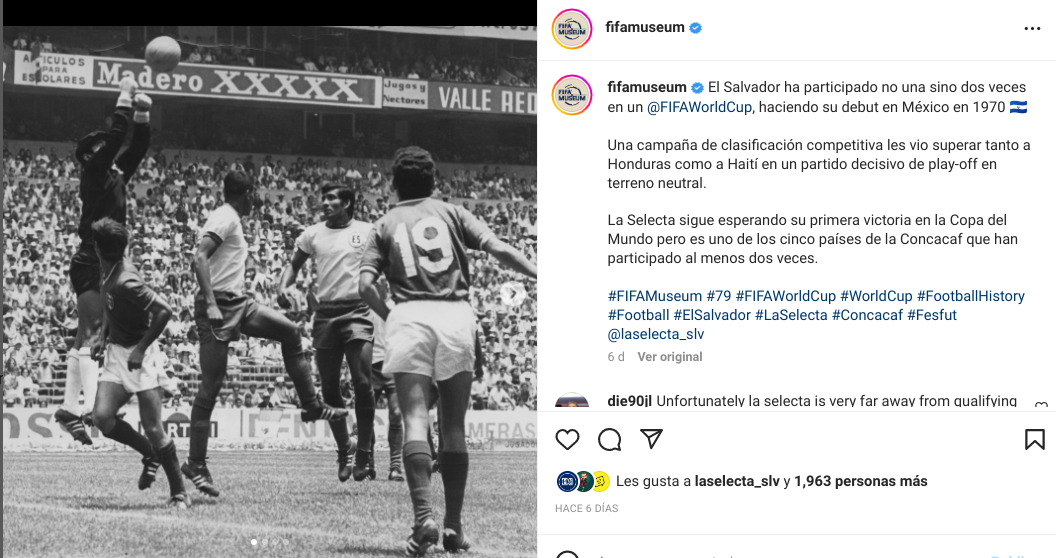Image resolution: width=1056 pixels, height=558 pixels.
Task: Open the three-dot more options menu
Action: click(x=1032, y=28)
